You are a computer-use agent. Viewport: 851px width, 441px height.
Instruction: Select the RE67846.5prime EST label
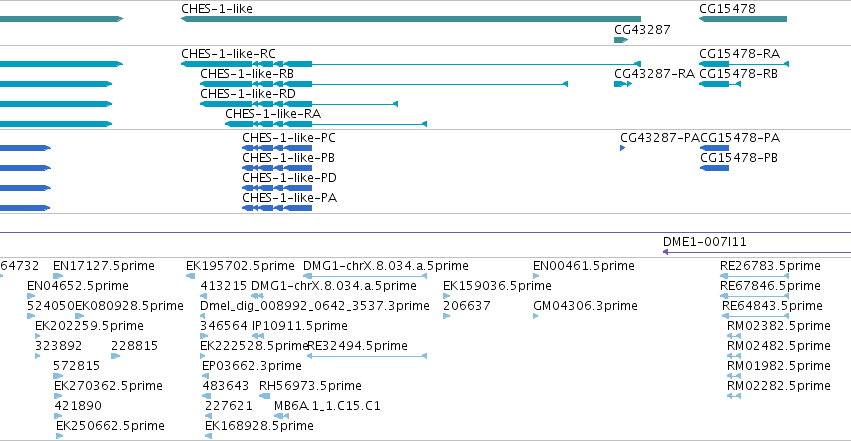(770, 286)
